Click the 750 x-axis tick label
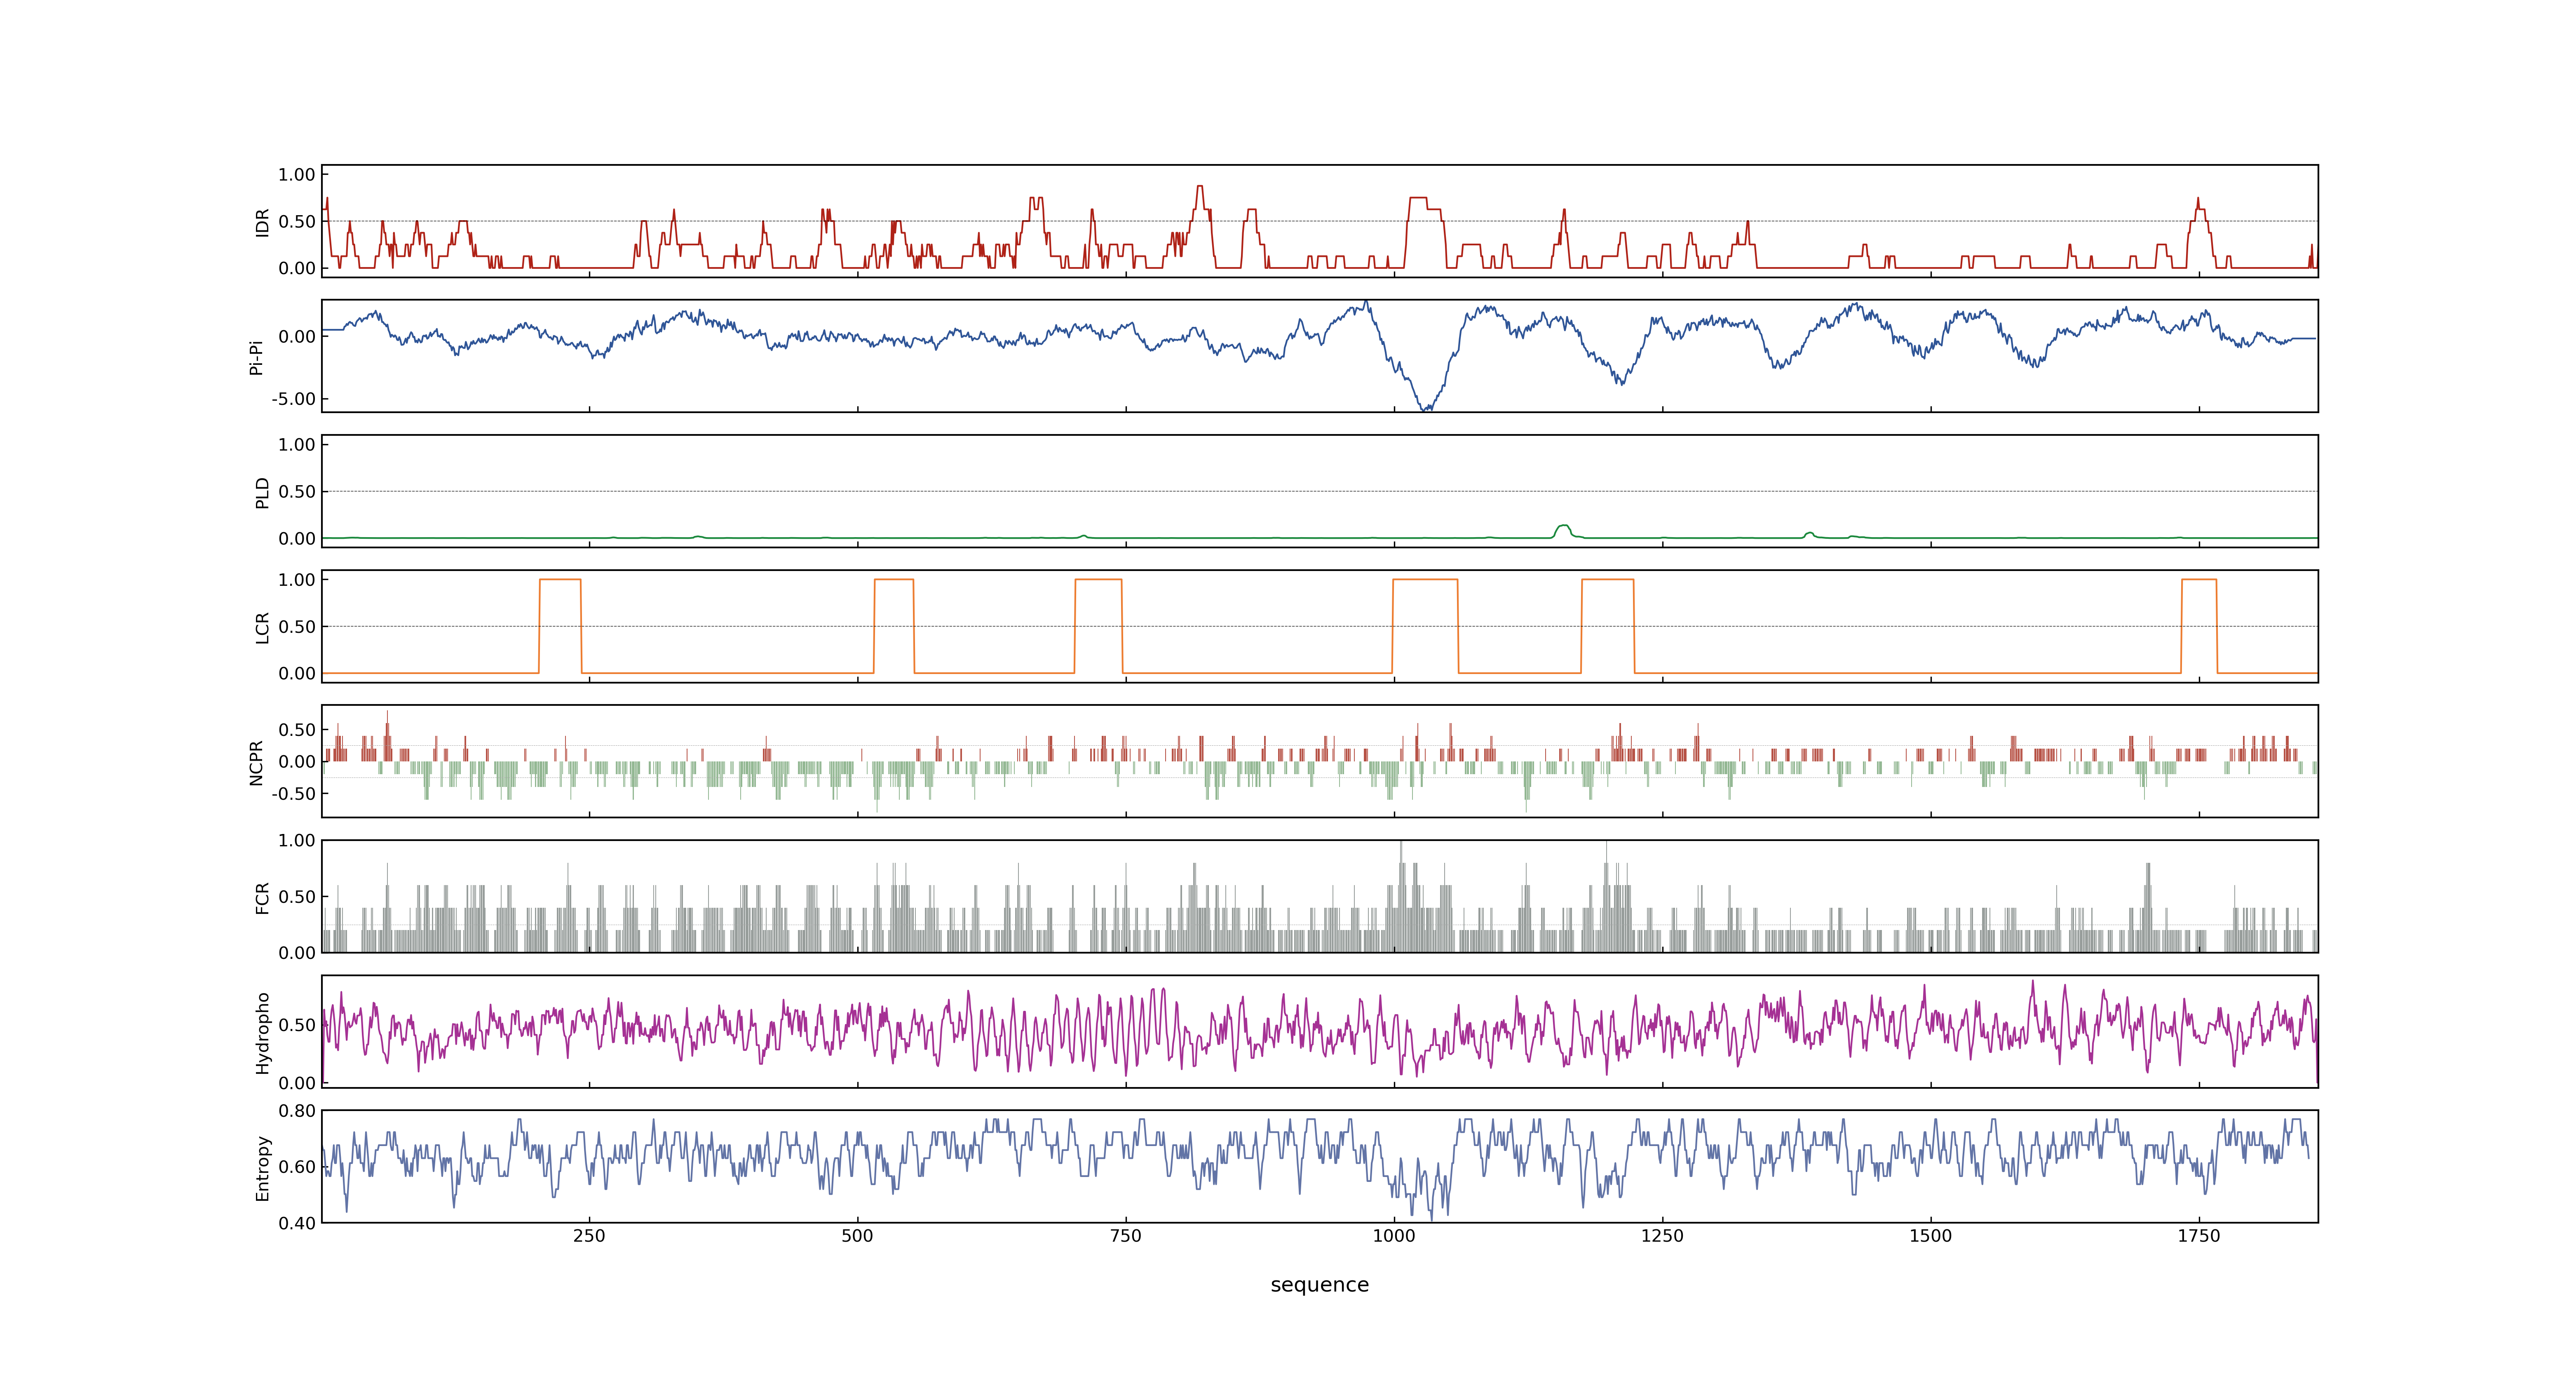Viewport: 2576px width, 1374px height. point(1126,1236)
